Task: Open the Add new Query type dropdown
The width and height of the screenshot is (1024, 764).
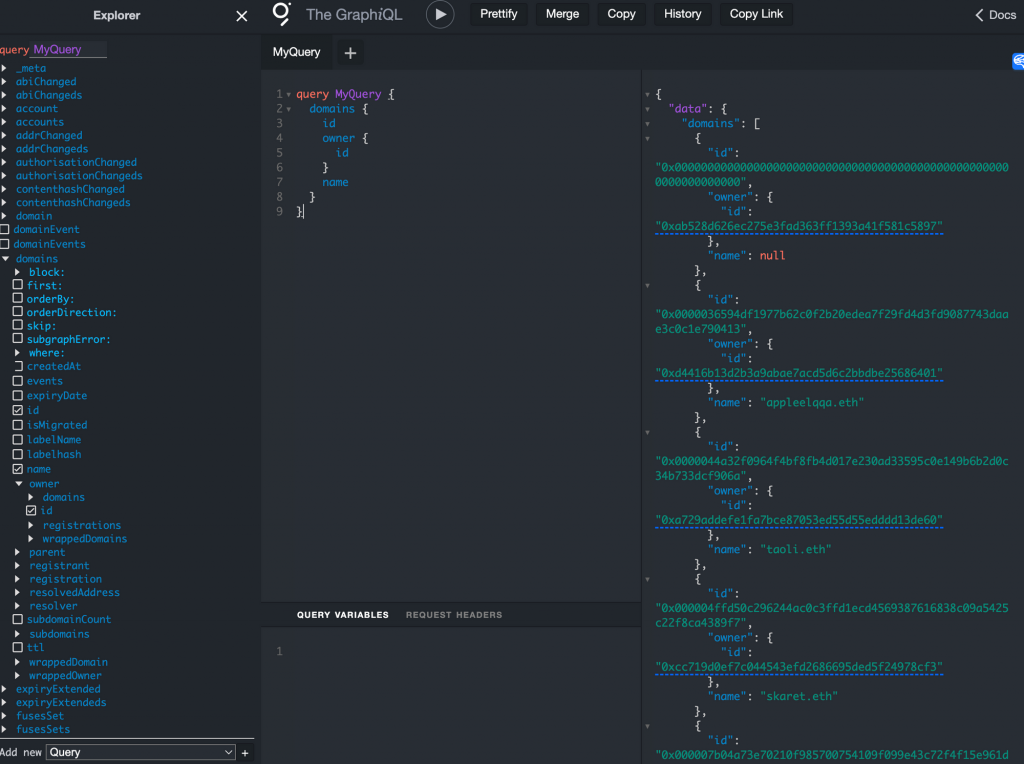Action: pos(141,752)
